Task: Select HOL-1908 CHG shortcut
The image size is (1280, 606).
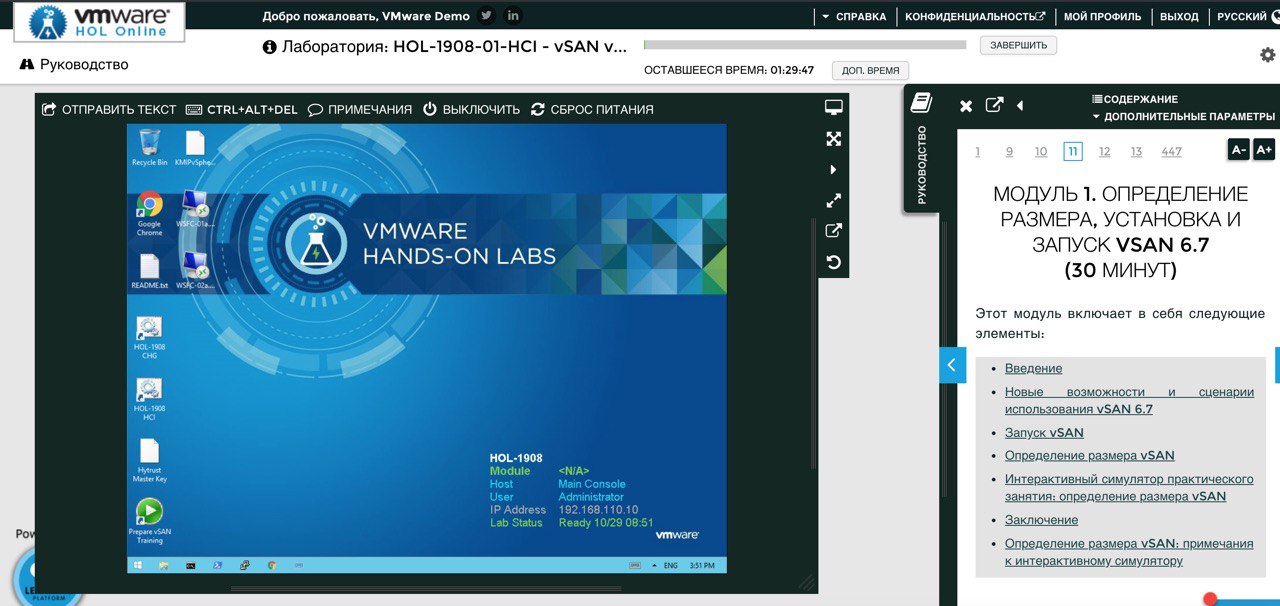Action: [x=149, y=338]
